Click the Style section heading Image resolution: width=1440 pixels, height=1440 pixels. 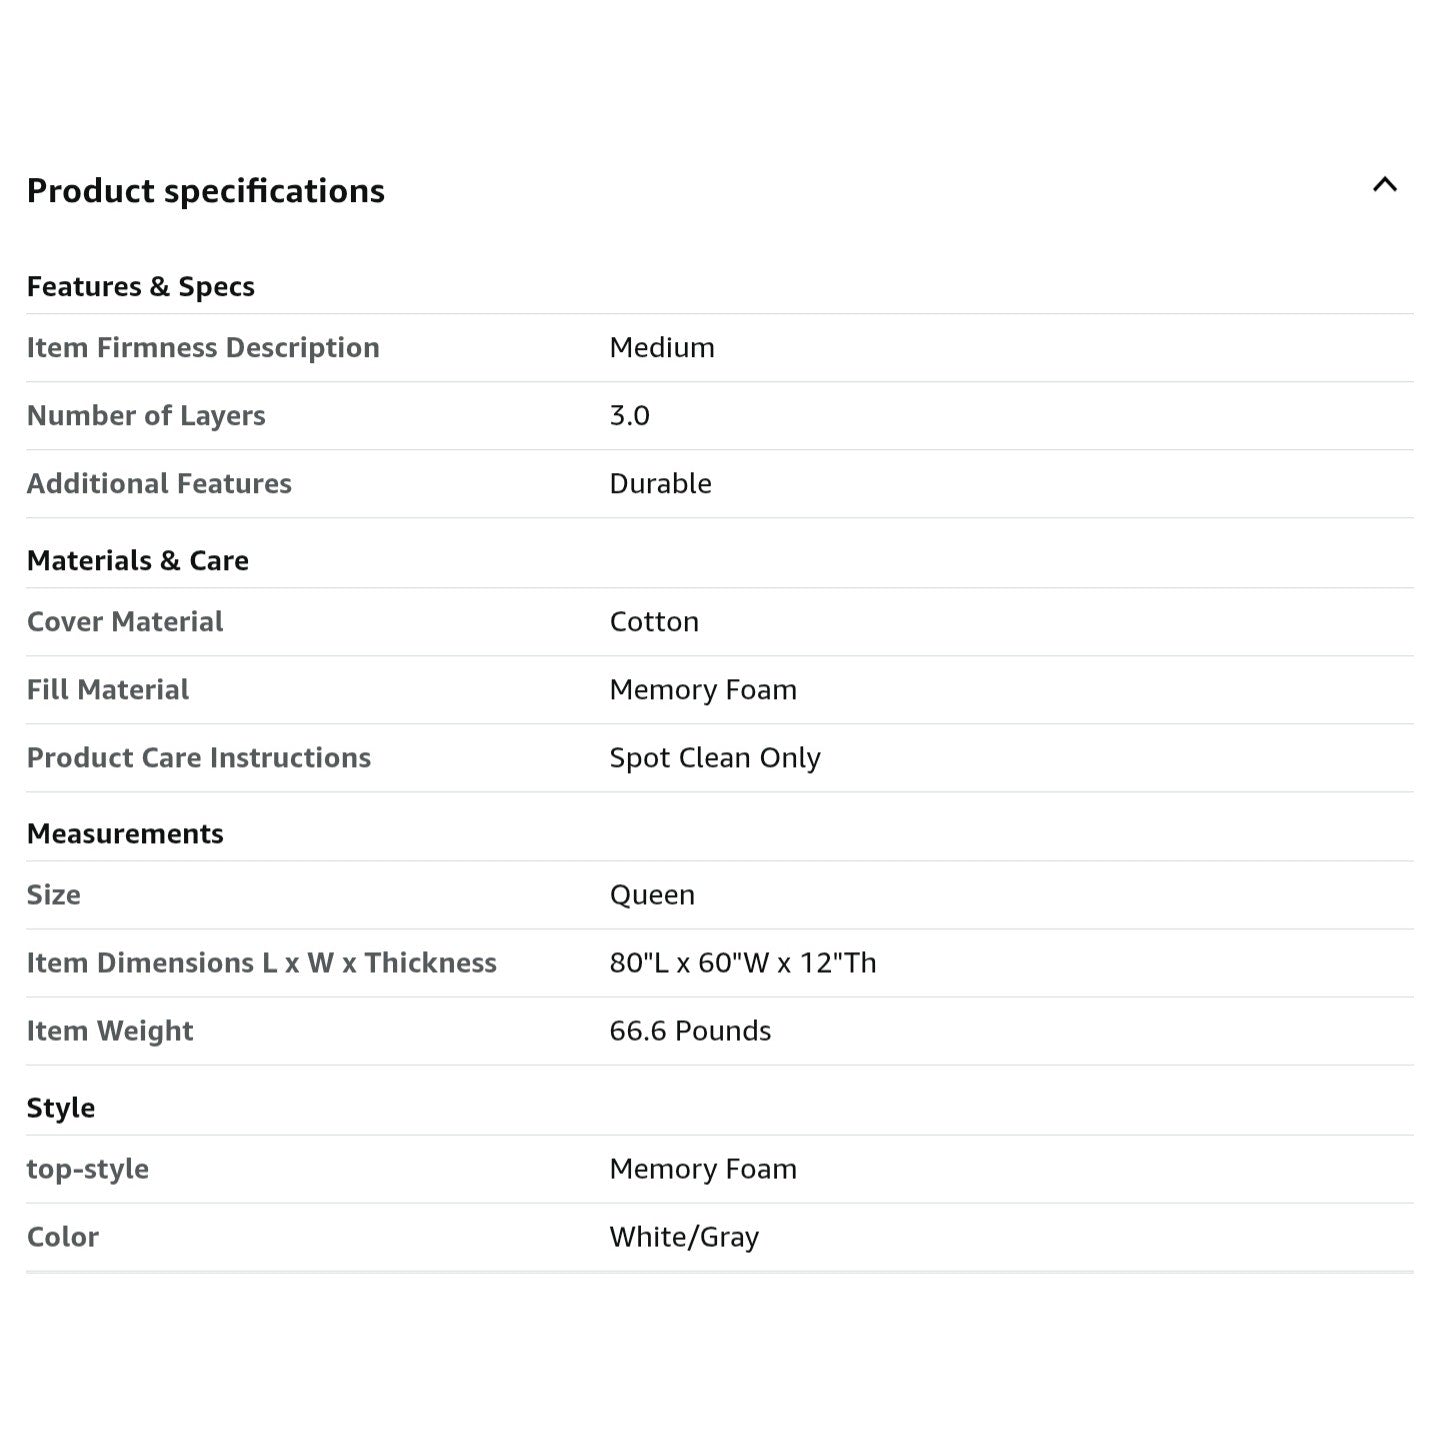tap(61, 1108)
